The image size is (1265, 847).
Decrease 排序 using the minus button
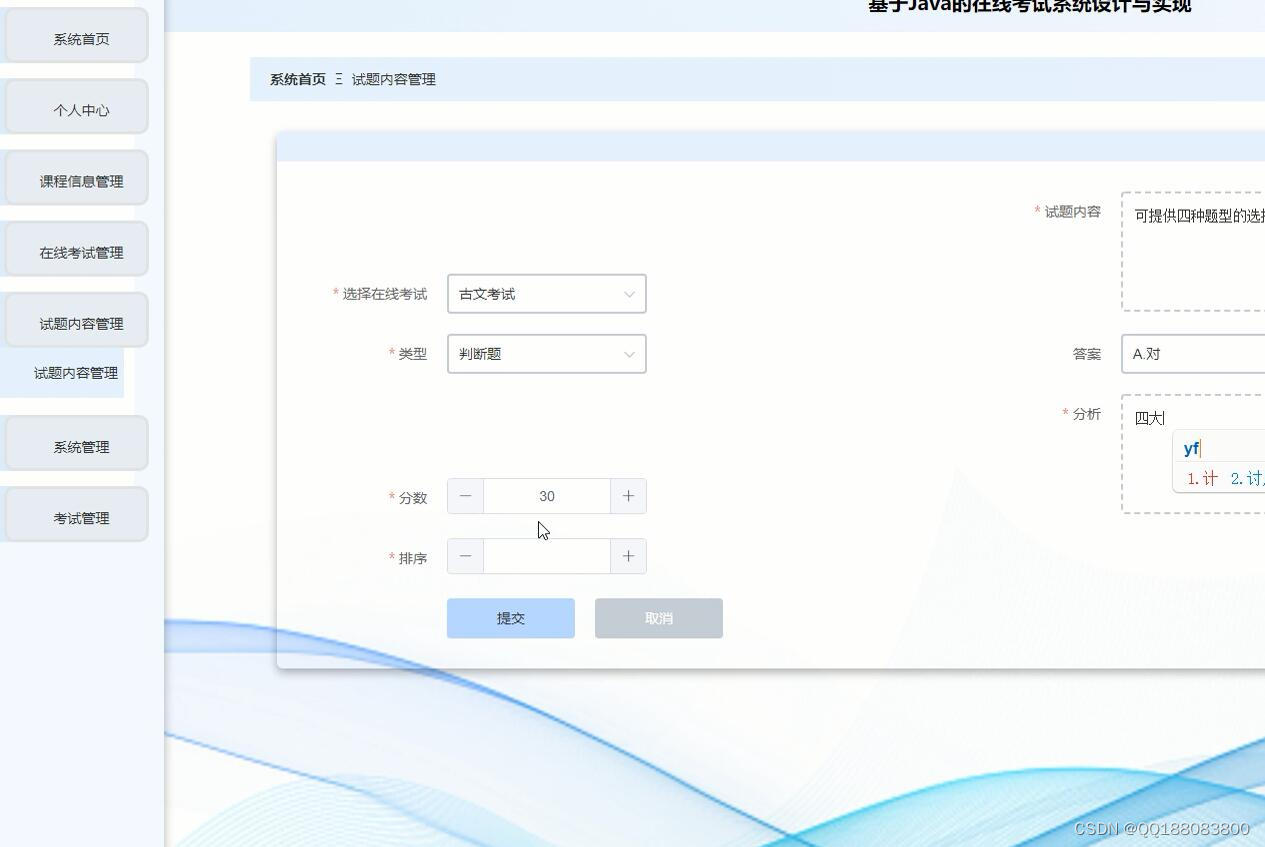point(464,555)
